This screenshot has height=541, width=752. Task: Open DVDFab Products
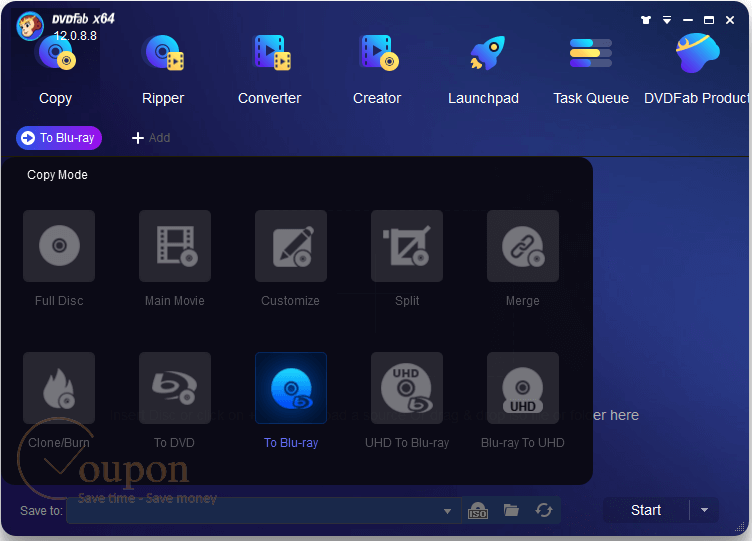(x=697, y=71)
